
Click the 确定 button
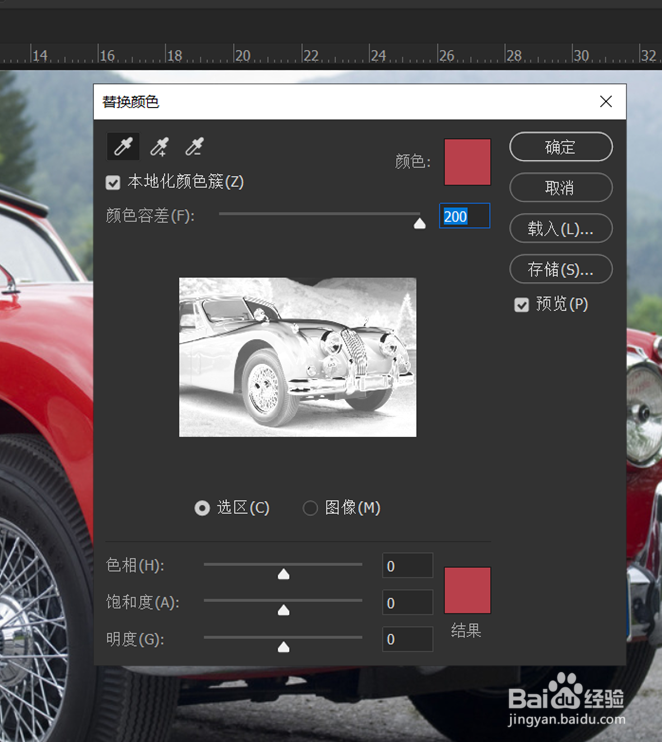(x=561, y=147)
